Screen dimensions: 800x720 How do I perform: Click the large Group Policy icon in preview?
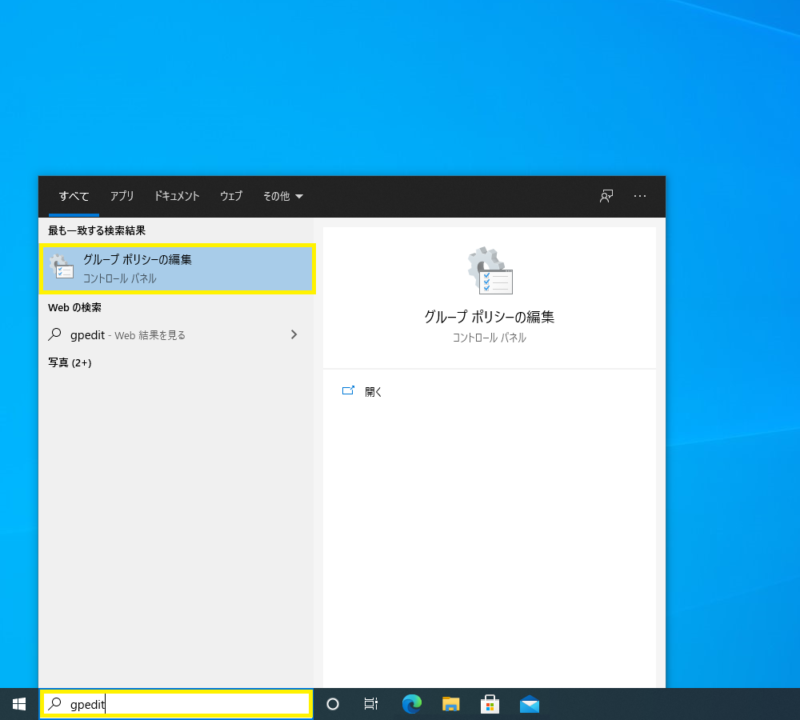(x=490, y=271)
